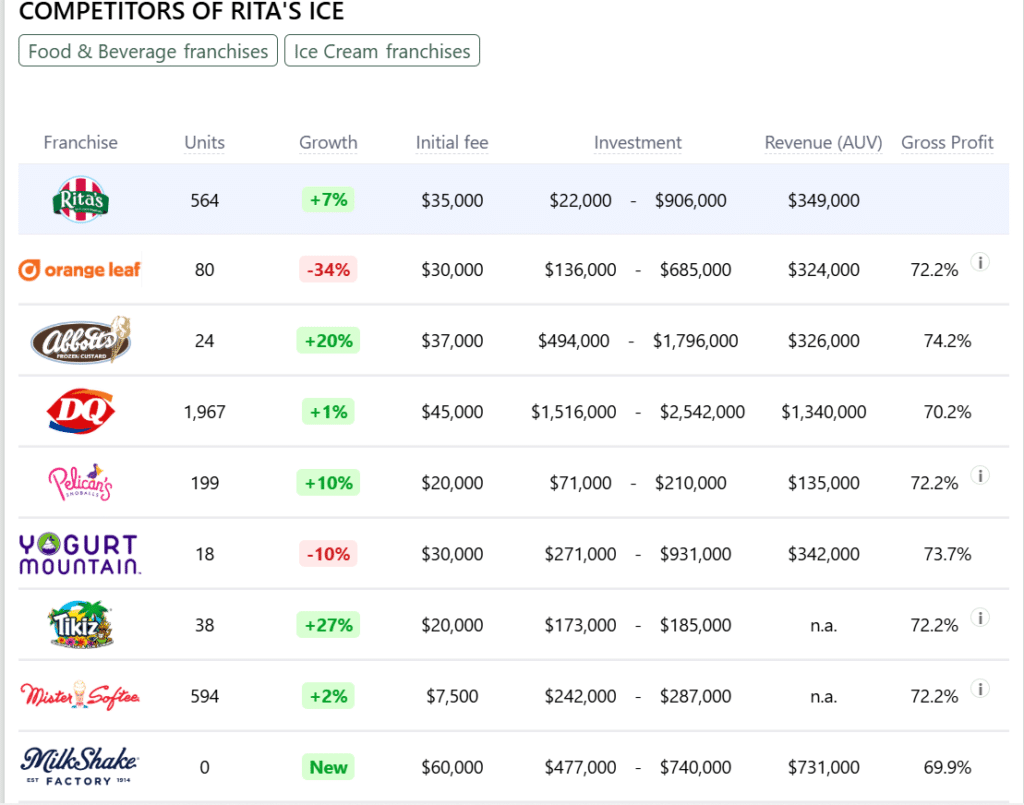The image size is (1024, 805).
Task: Open the DQ Dairy Queen logo
Action: (81, 411)
